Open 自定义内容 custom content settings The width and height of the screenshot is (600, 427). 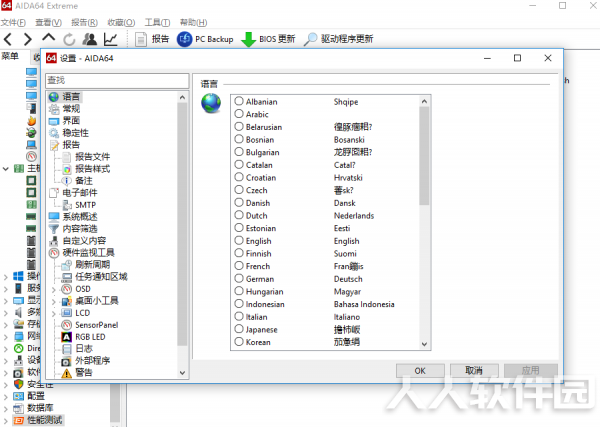pos(78,241)
